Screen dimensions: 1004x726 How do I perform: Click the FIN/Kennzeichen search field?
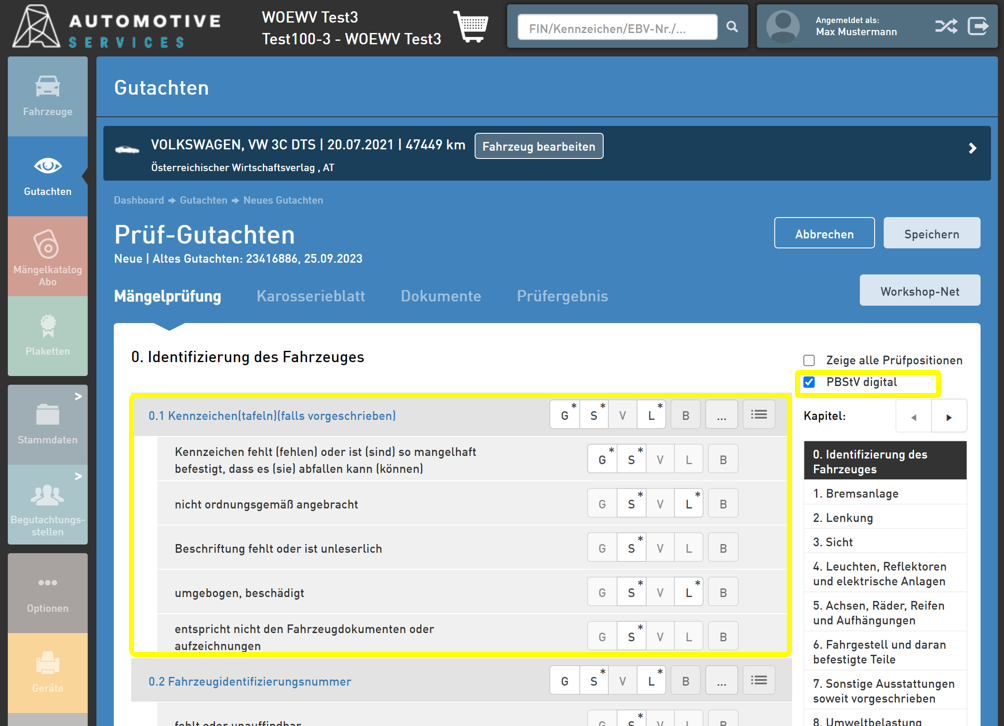point(617,28)
